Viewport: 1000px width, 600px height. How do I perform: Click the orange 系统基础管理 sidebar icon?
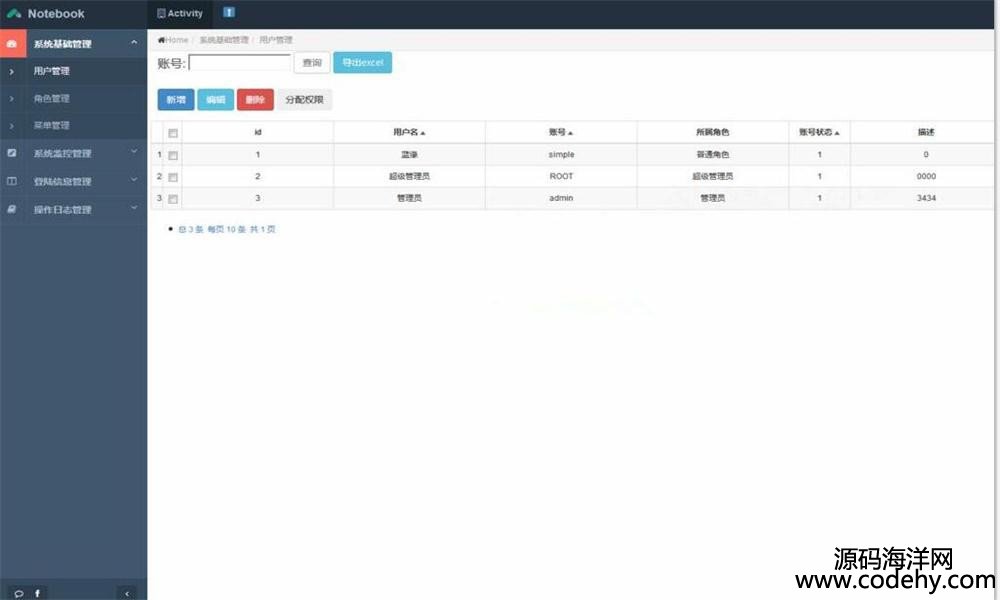(x=12, y=44)
